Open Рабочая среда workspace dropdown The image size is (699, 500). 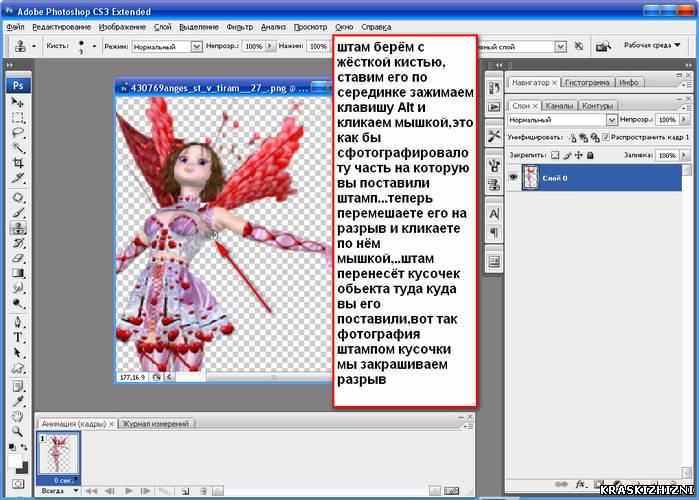[652, 45]
